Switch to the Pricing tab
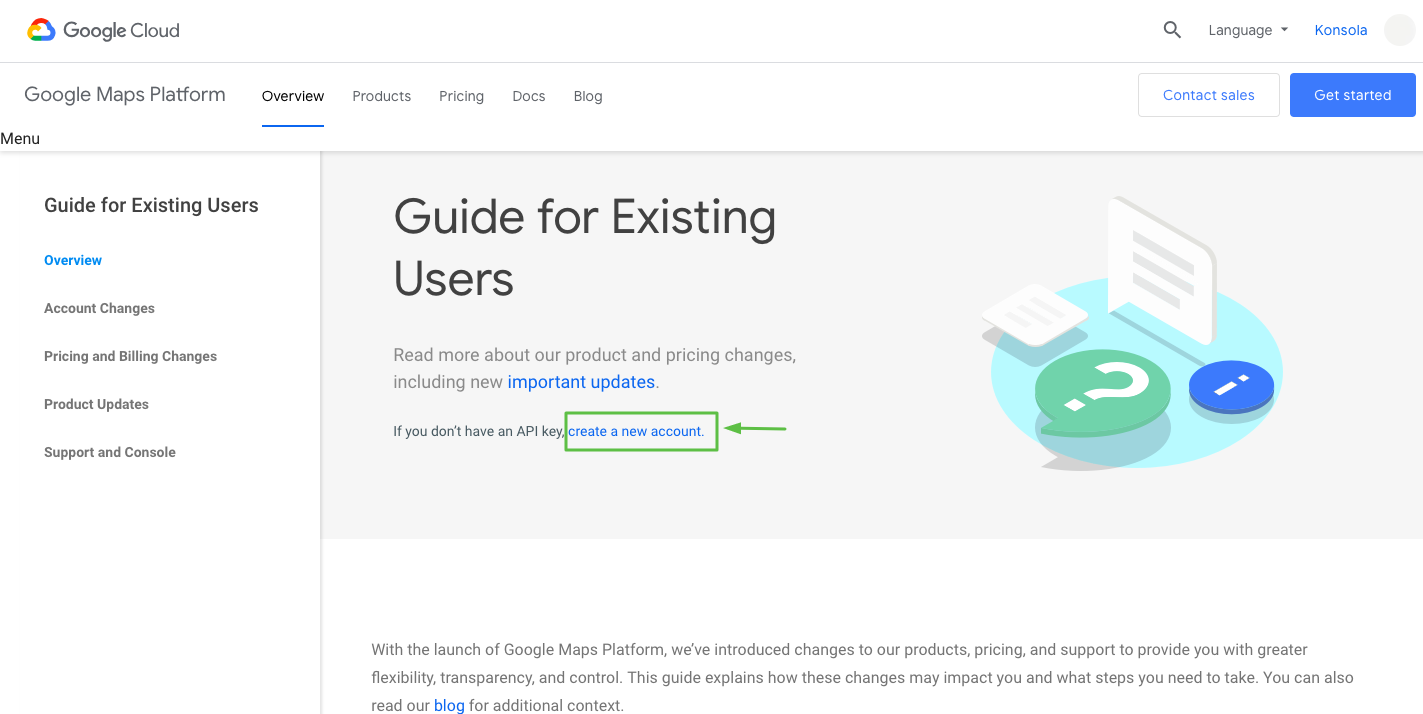The width and height of the screenshot is (1423, 714). click(x=461, y=96)
